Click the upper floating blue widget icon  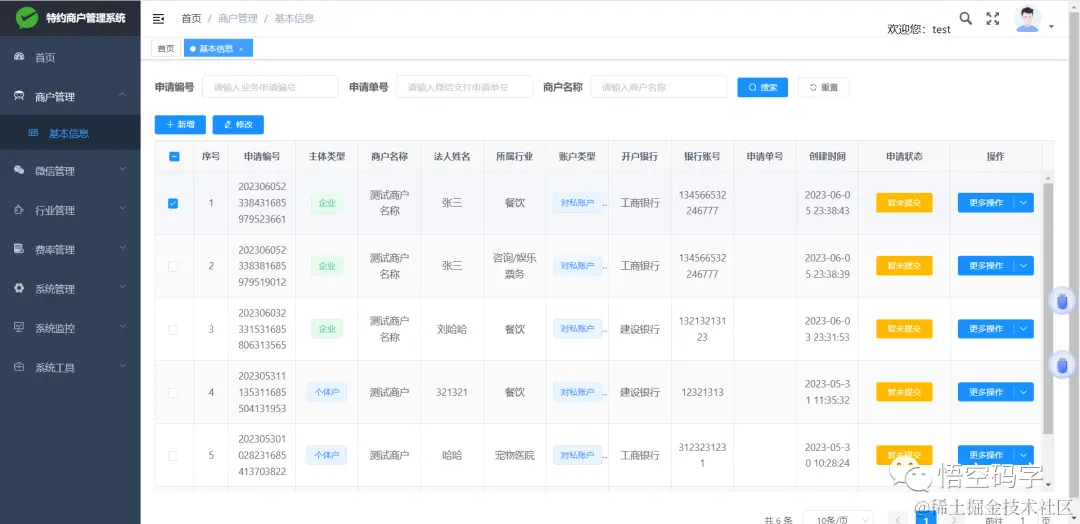tap(1063, 302)
